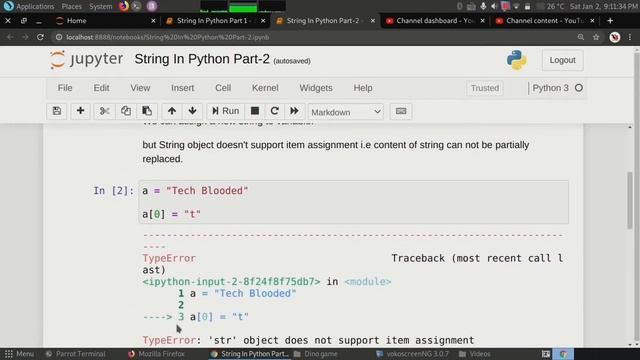Viewport: 640px width, 360px height.
Task: Go back in browser history
Action: (x=10, y=37)
